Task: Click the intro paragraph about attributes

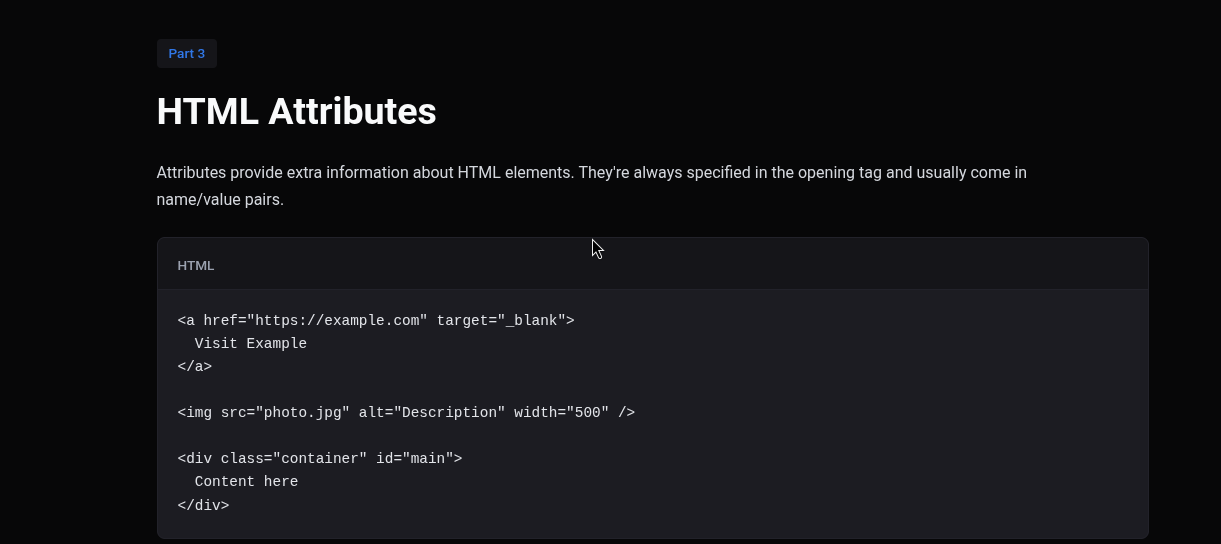Action: pyautogui.click(x=590, y=173)
